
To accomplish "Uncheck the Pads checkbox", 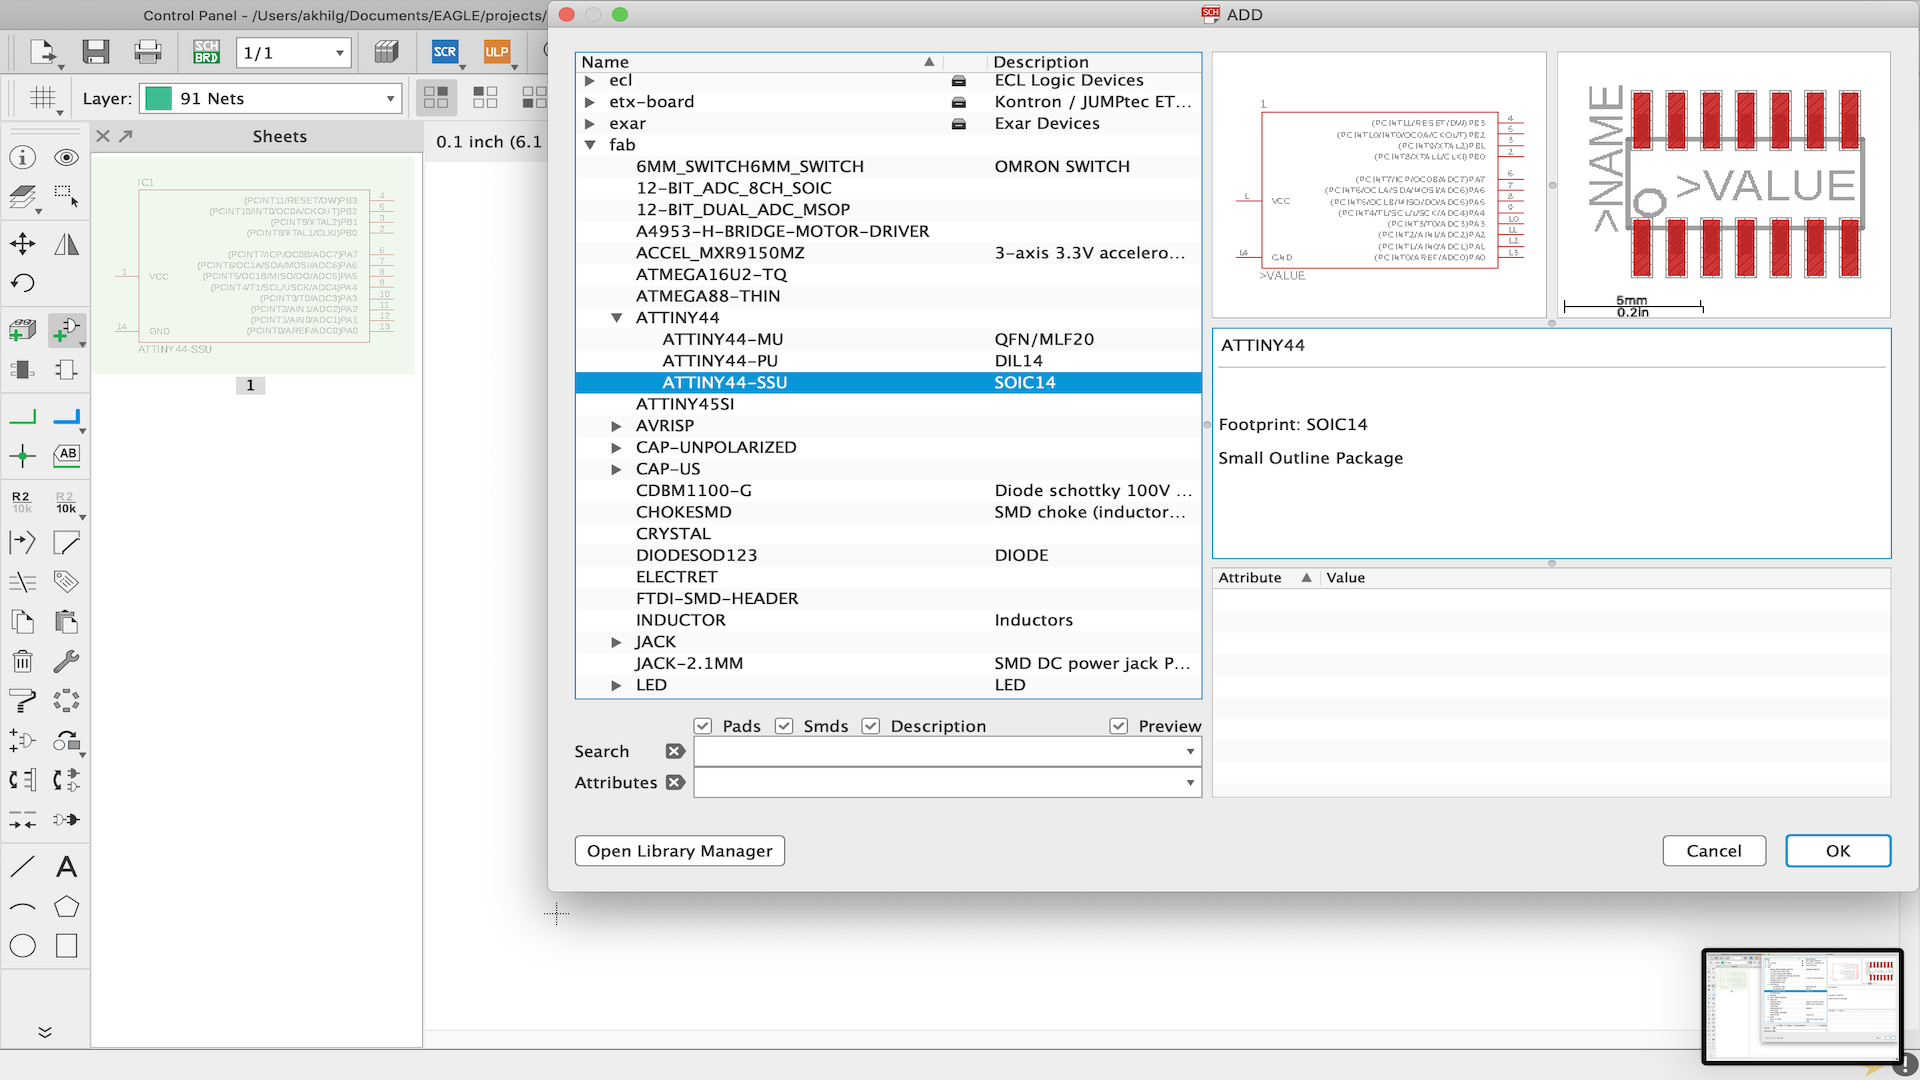I will (703, 725).
